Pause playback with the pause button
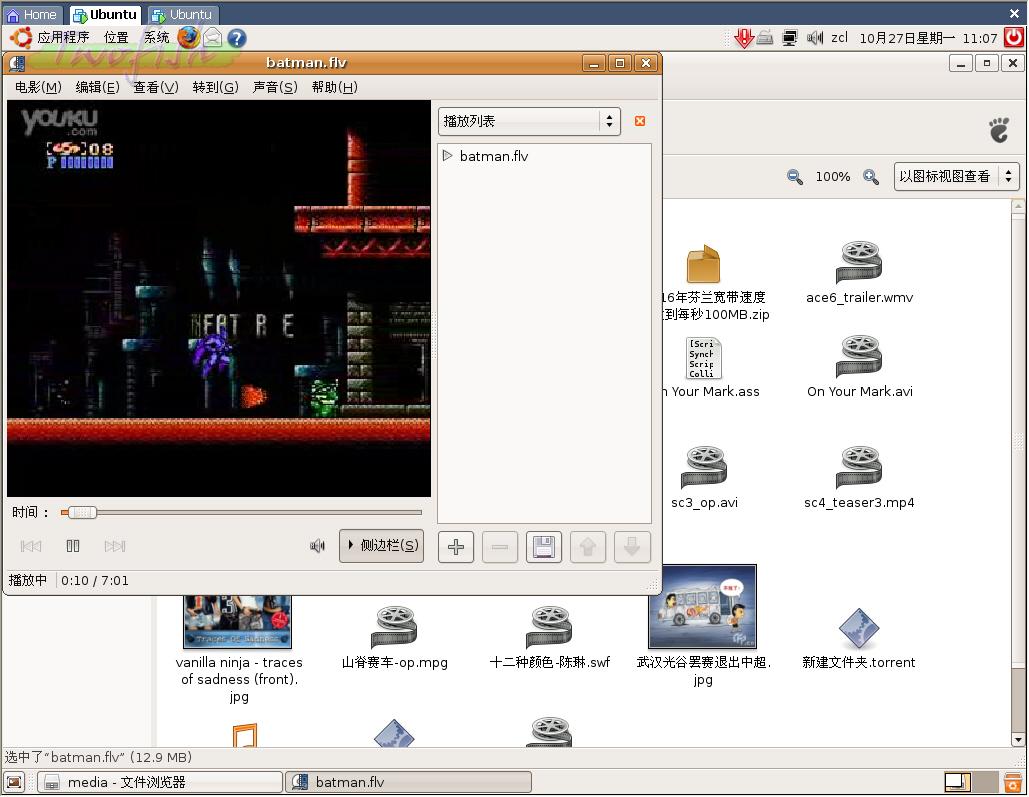This screenshot has height=797, width=1029. (x=73, y=546)
